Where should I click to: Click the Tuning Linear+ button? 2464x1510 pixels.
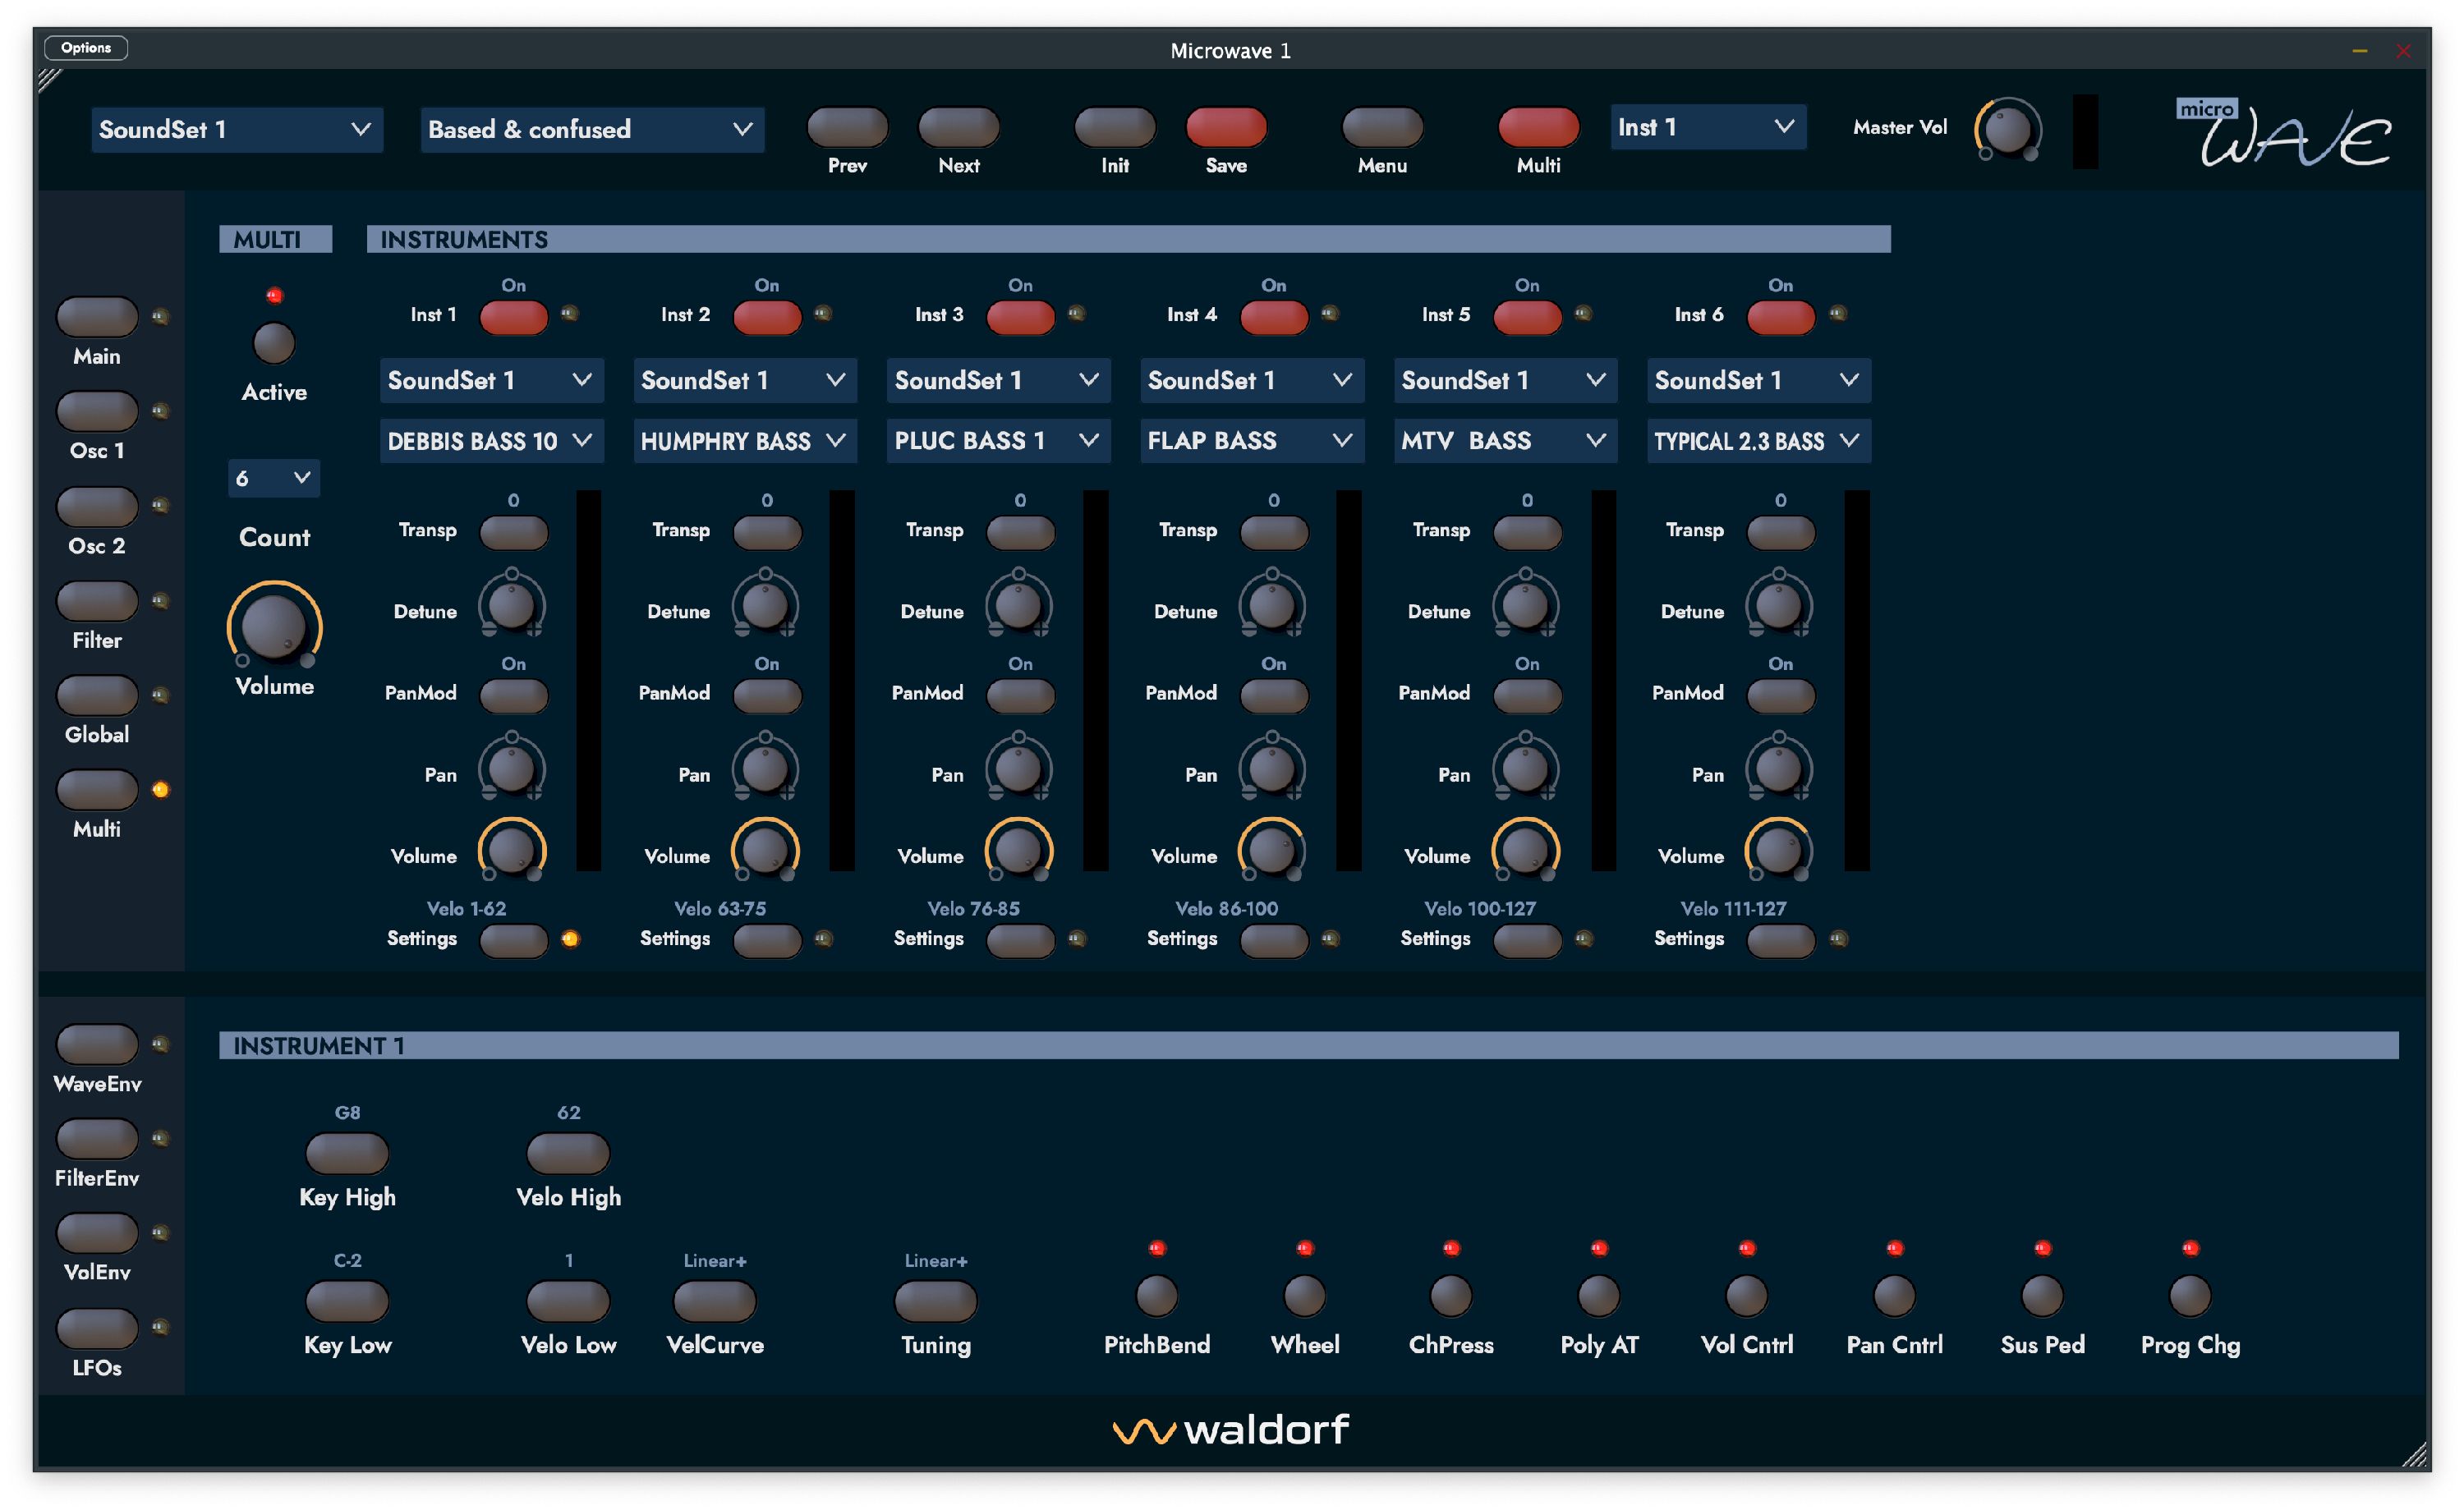pos(936,1301)
